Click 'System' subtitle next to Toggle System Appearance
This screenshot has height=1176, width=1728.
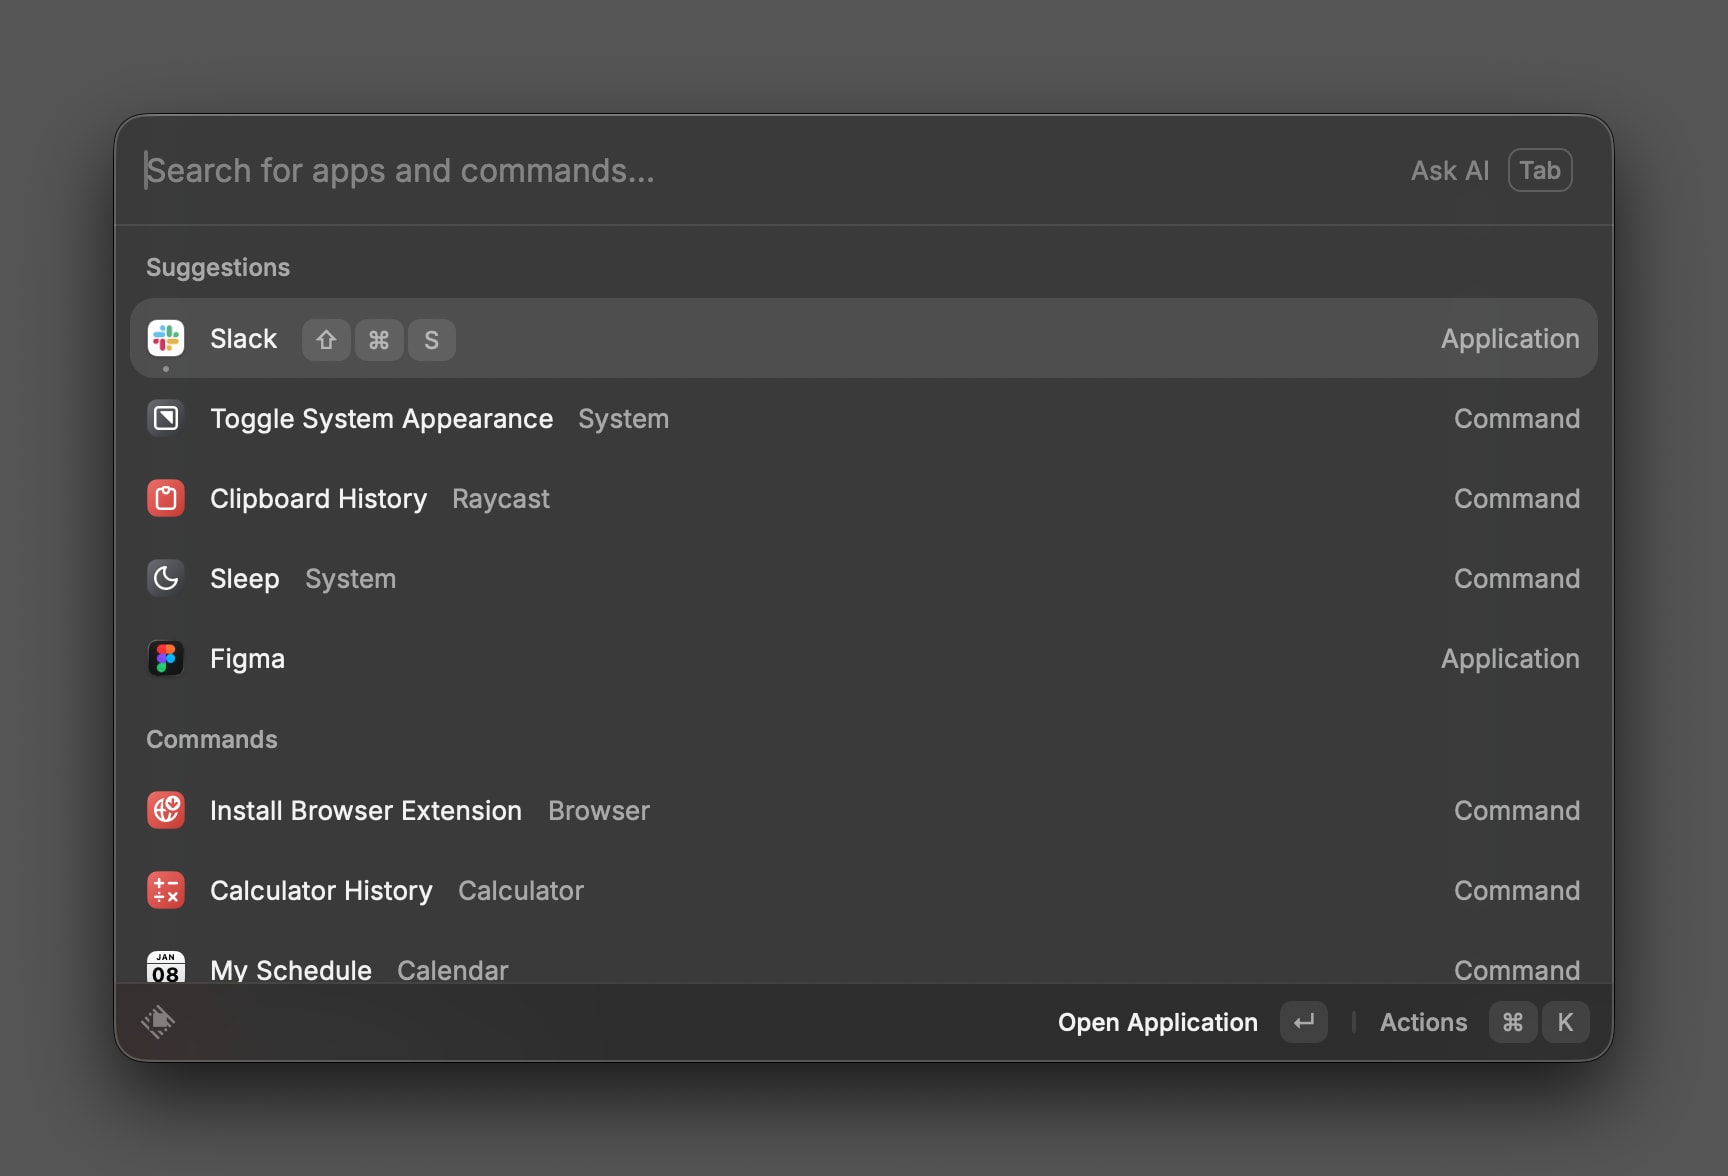(623, 419)
